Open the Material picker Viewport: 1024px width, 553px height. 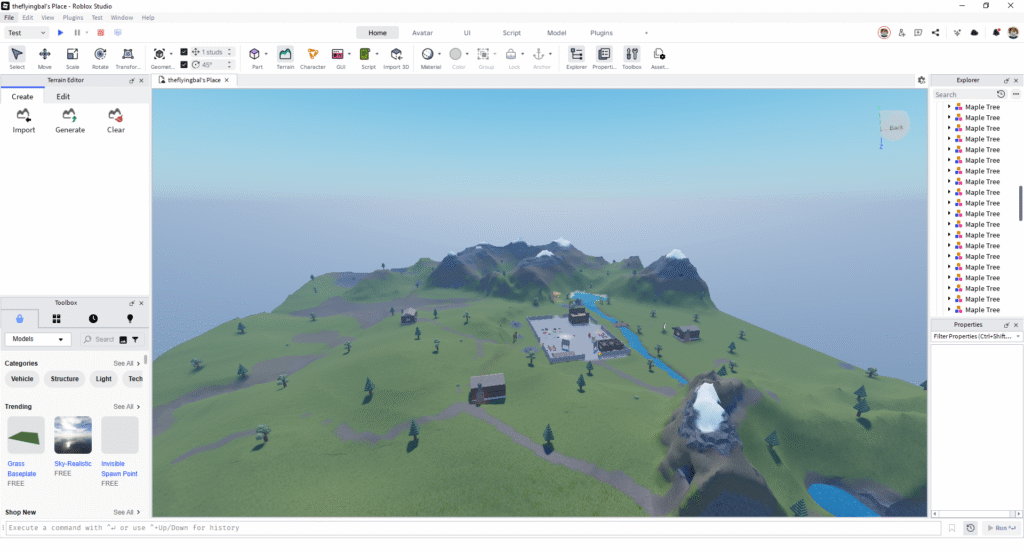(428, 58)
